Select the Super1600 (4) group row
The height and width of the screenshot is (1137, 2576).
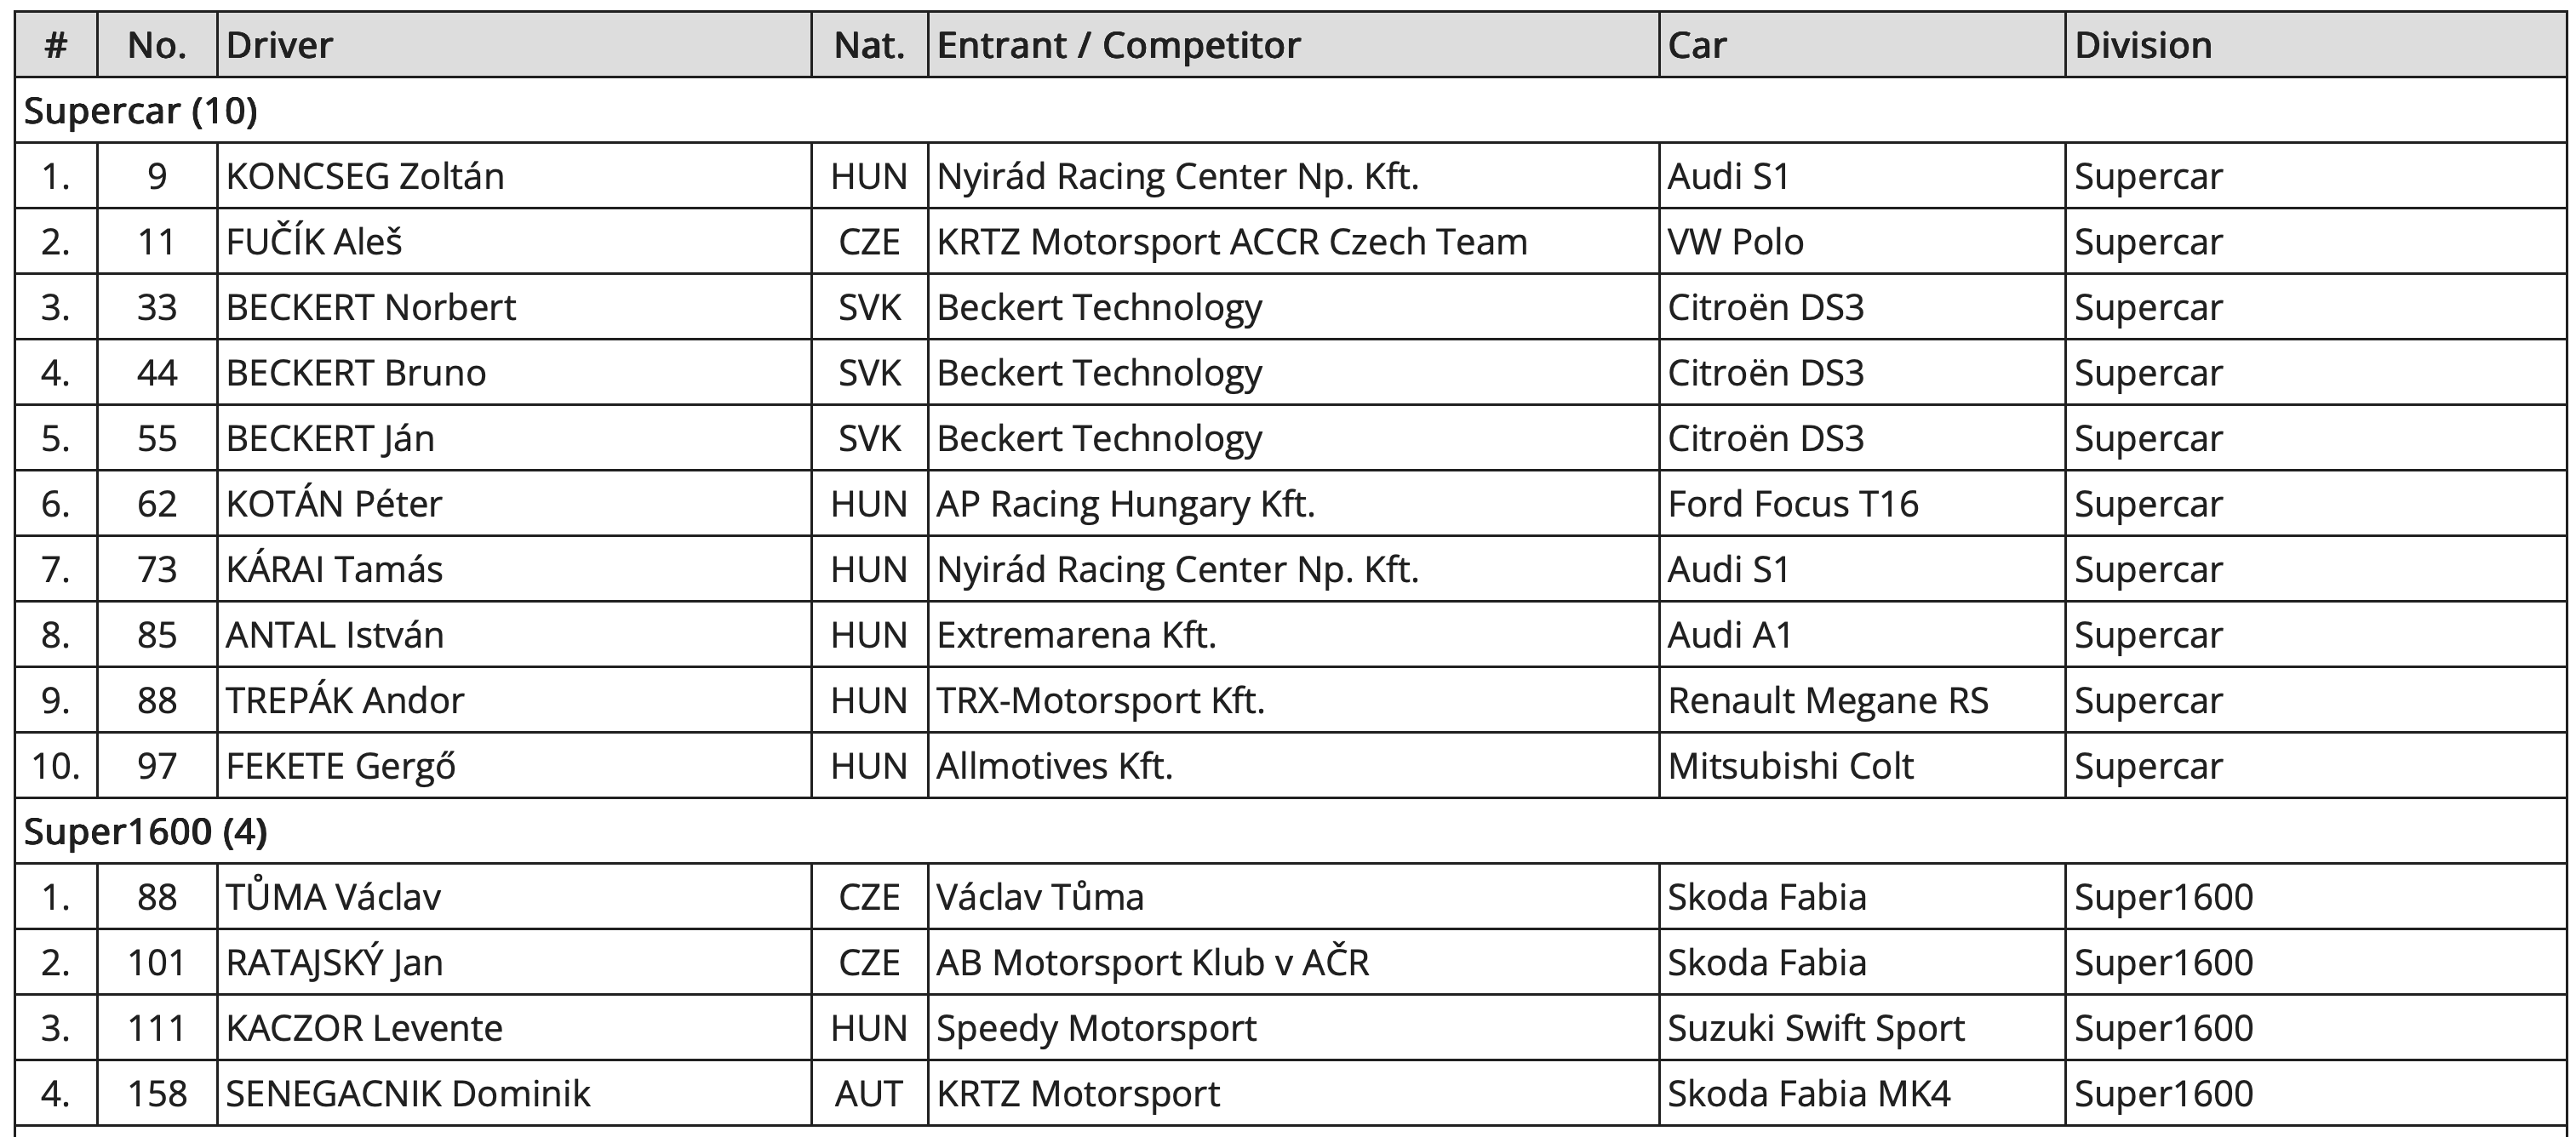coord(146,831)
